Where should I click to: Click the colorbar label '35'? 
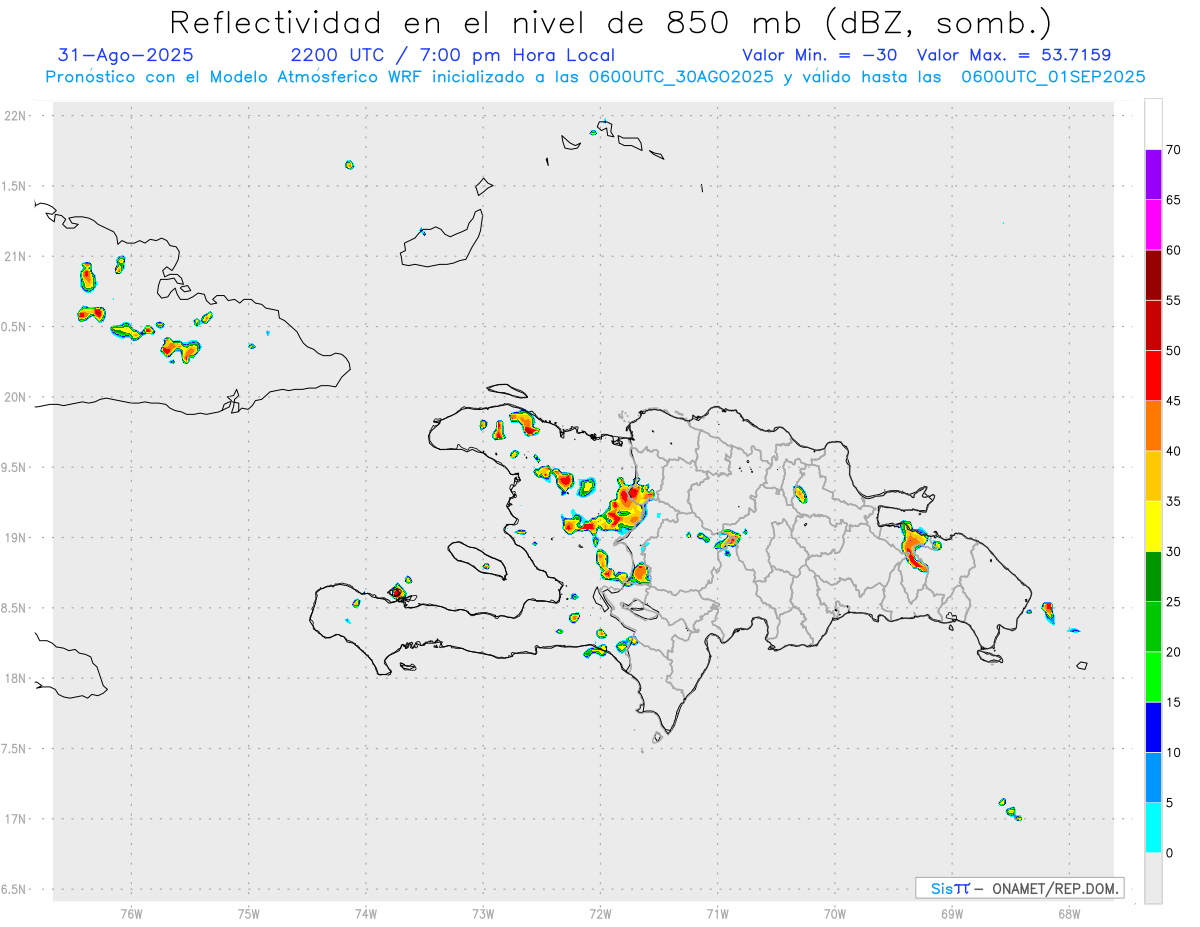1174,501
